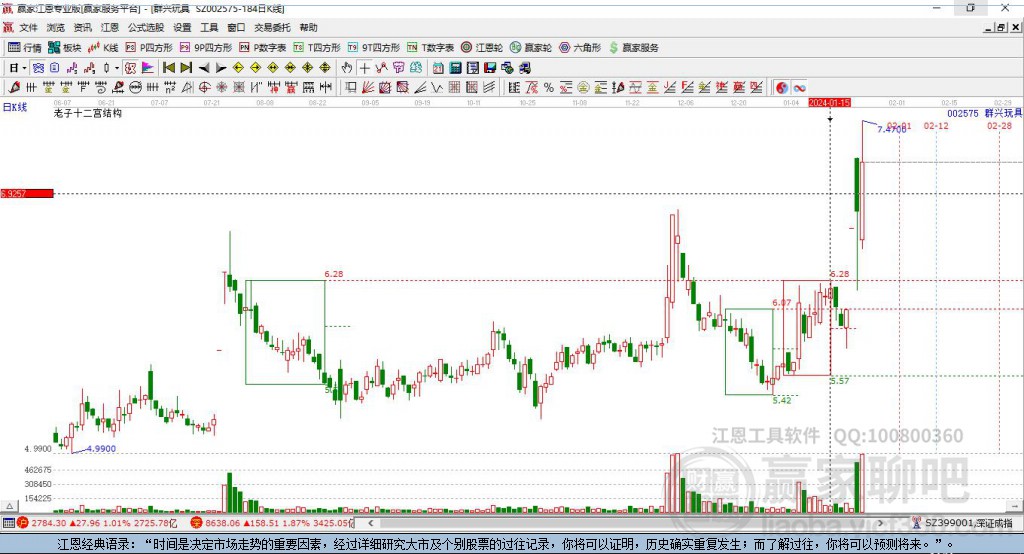
Task: Step chart right with black arrow
Action: tap(221, 68)
